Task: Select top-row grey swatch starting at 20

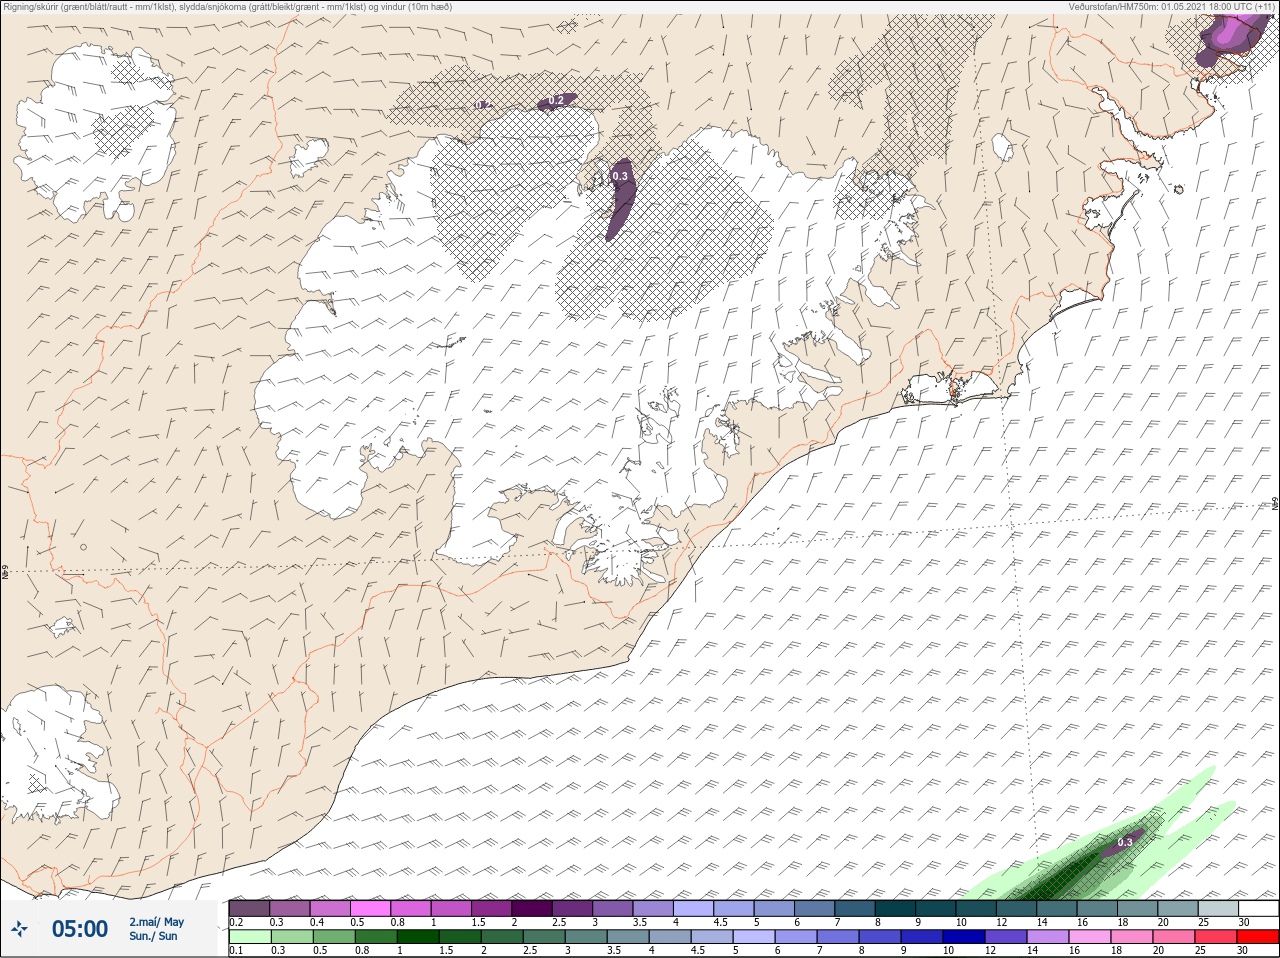Action: click(1177, 908)
